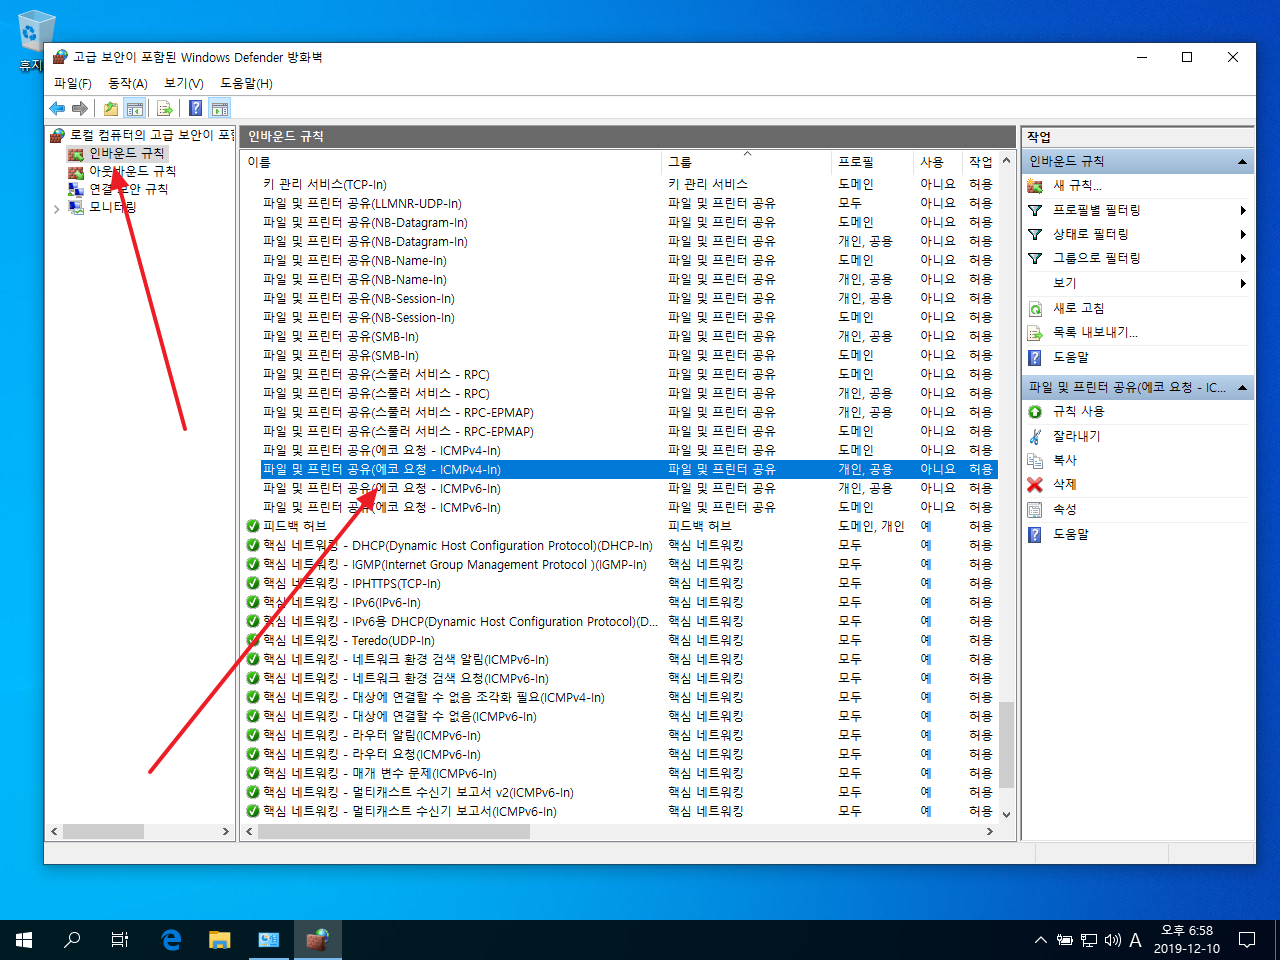Open the 파일(F) menu
Viewport: 1280px width, 960px height.
[x=72, y=83]
